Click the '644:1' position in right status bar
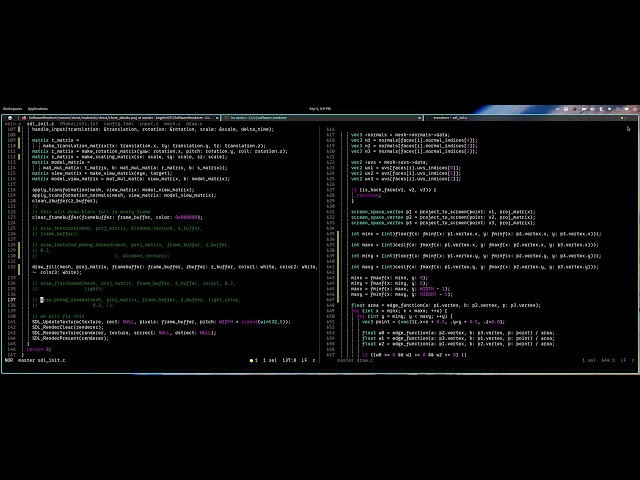 tap(608, 360)
